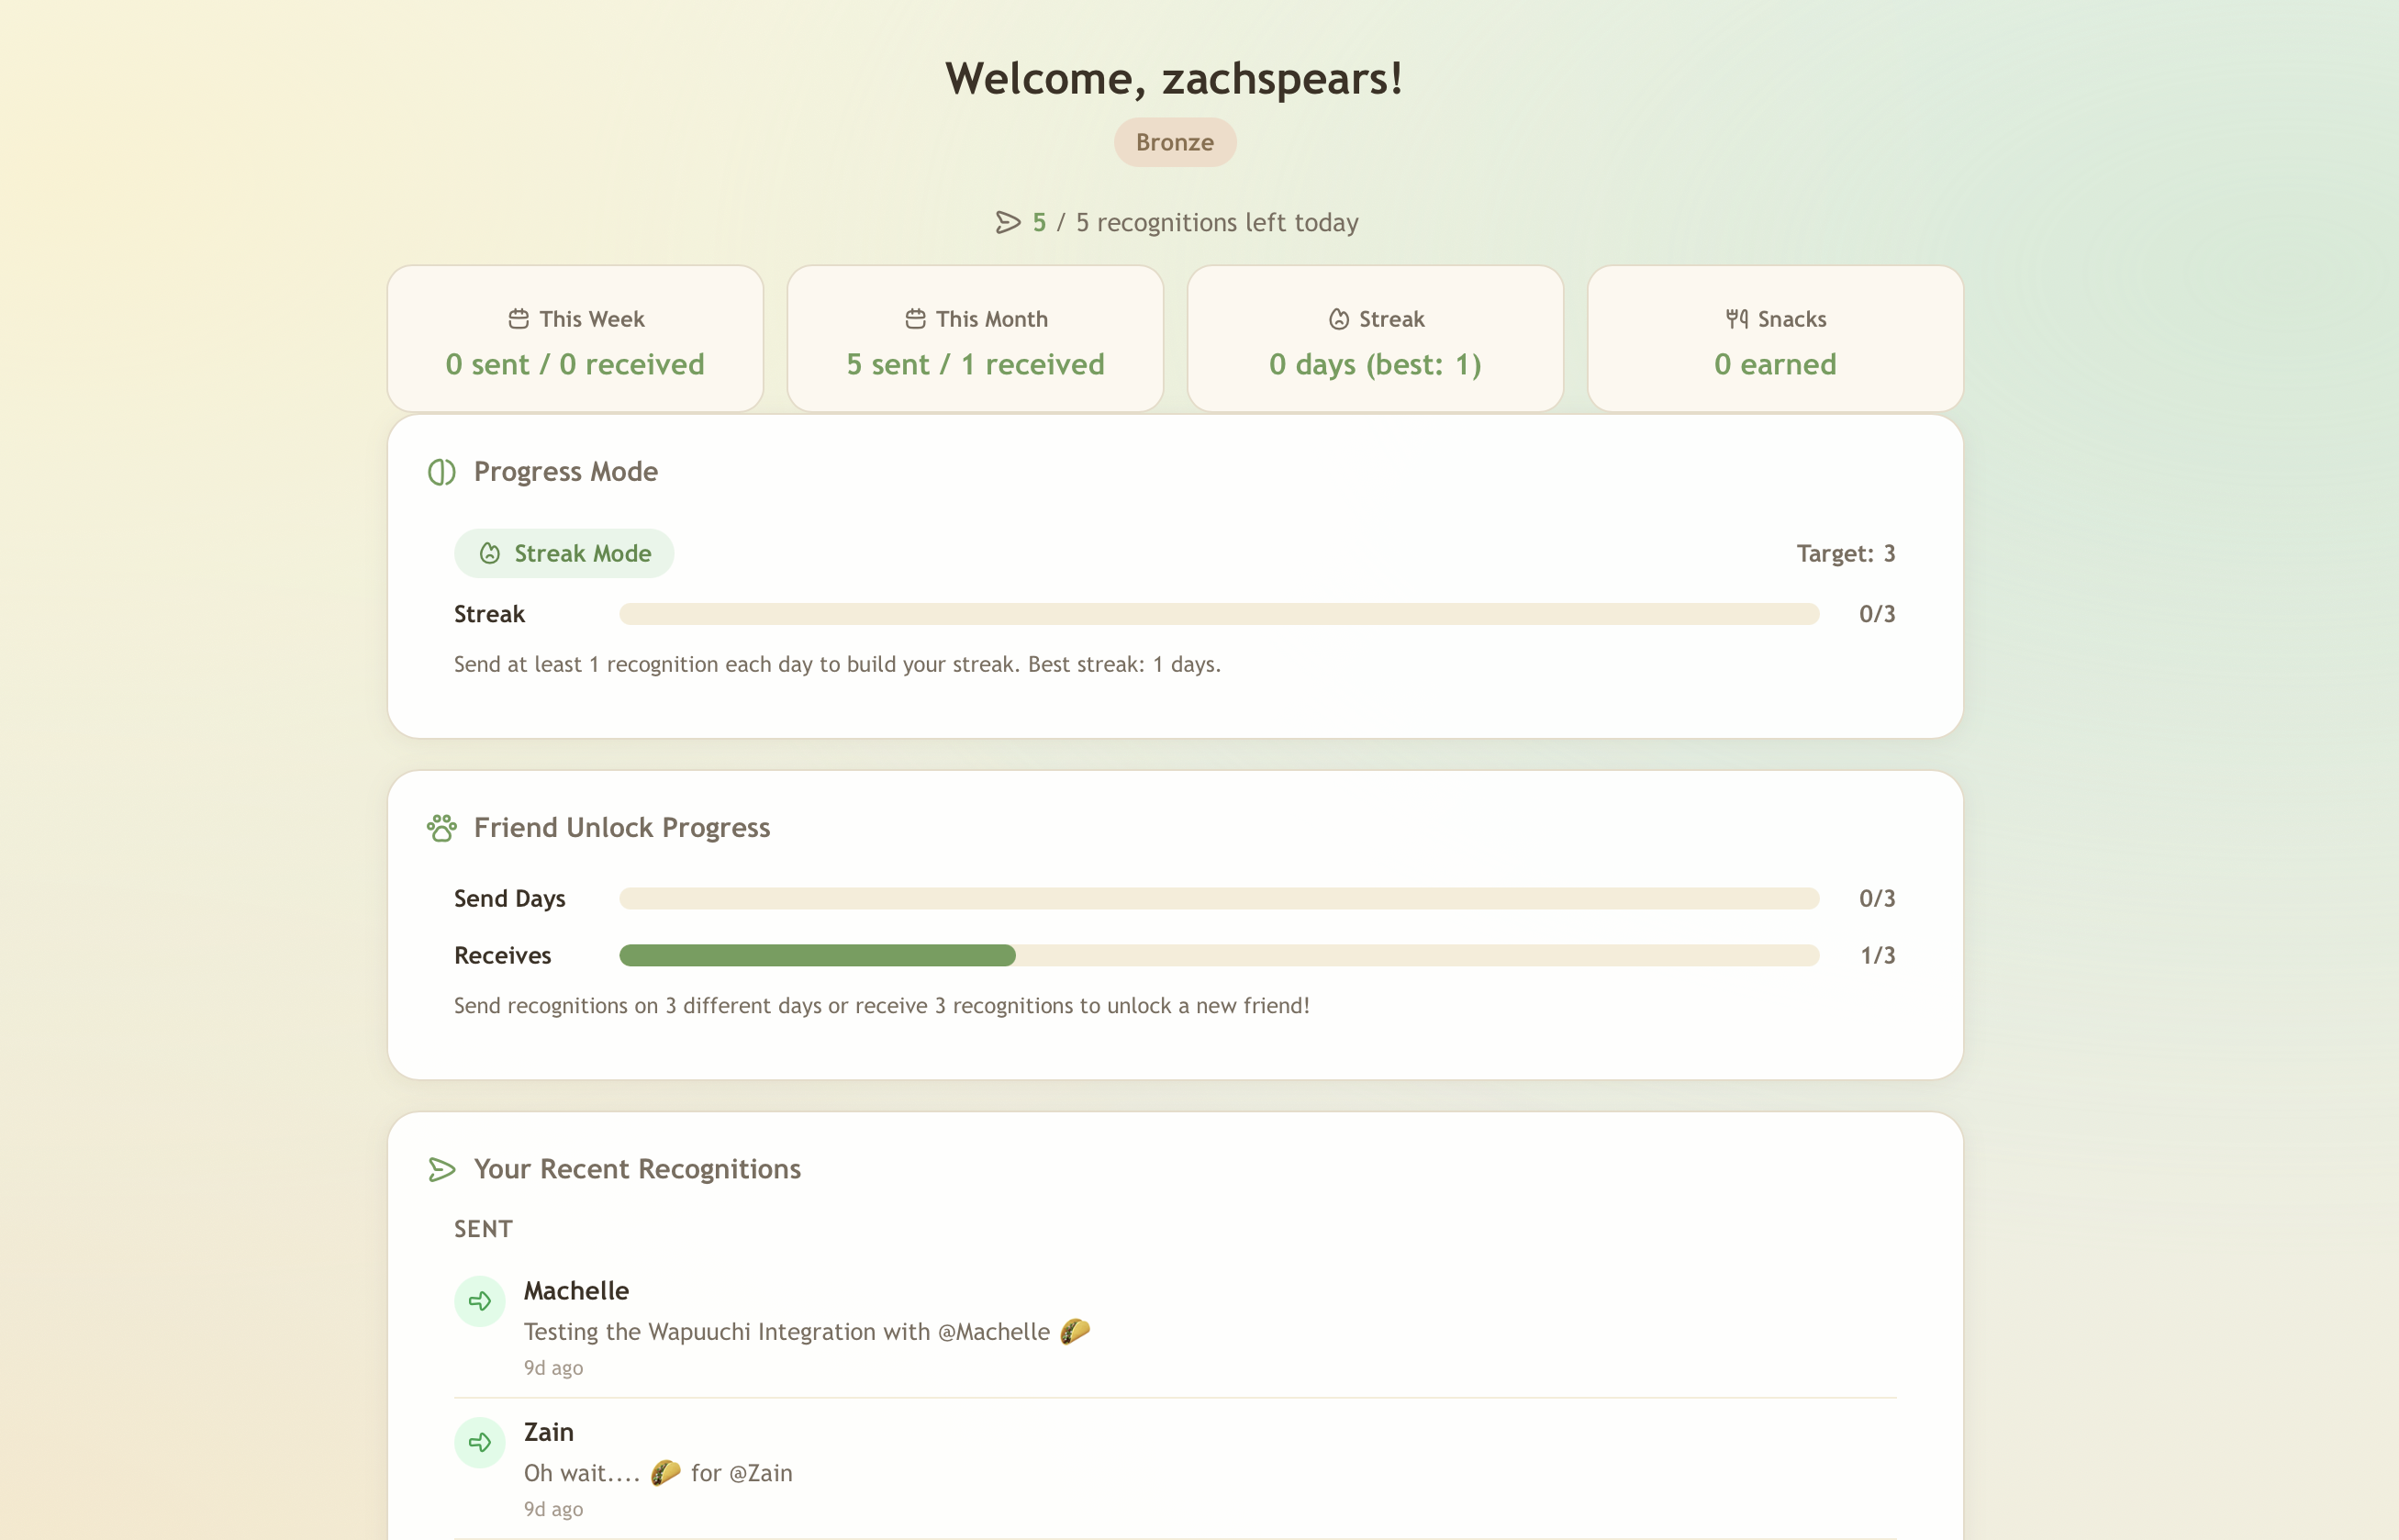Click the calendar icon in This Week card

click(x=518, y=319)
